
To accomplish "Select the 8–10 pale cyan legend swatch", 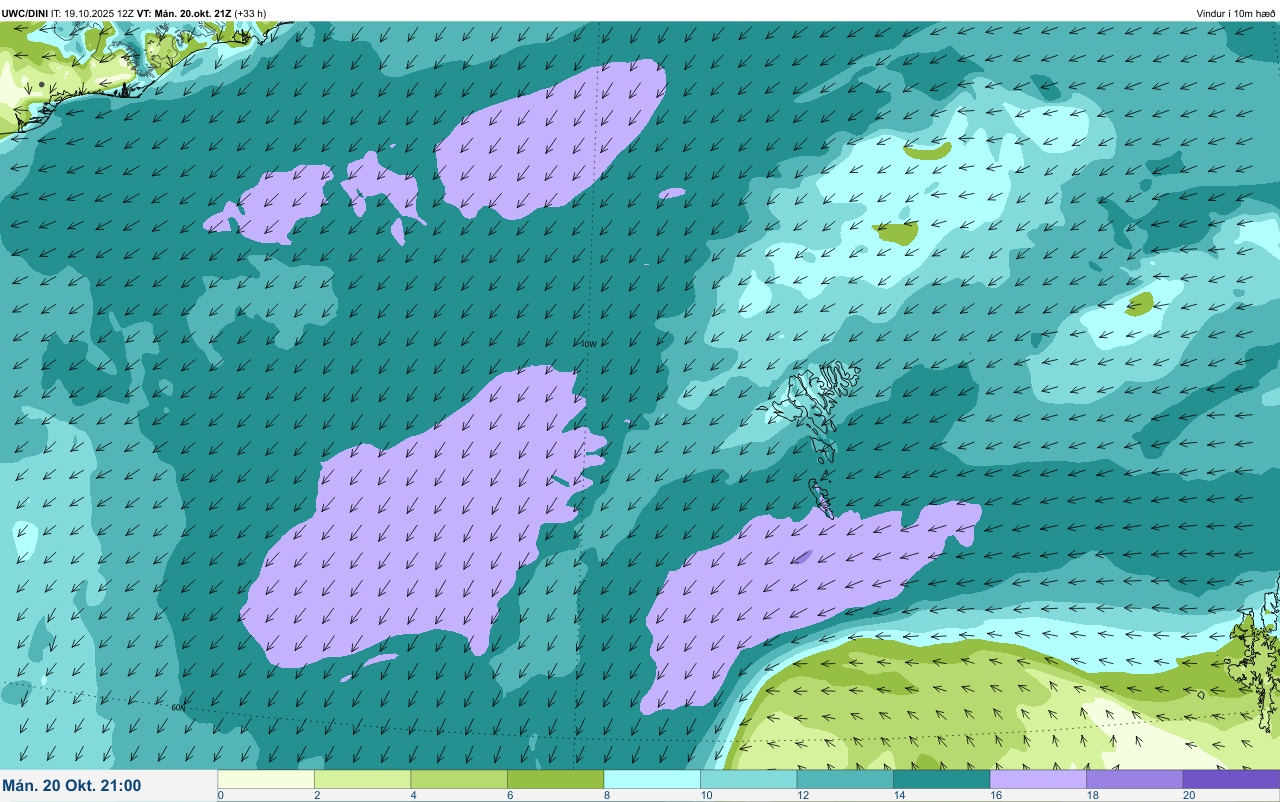I will coord(652,779).
